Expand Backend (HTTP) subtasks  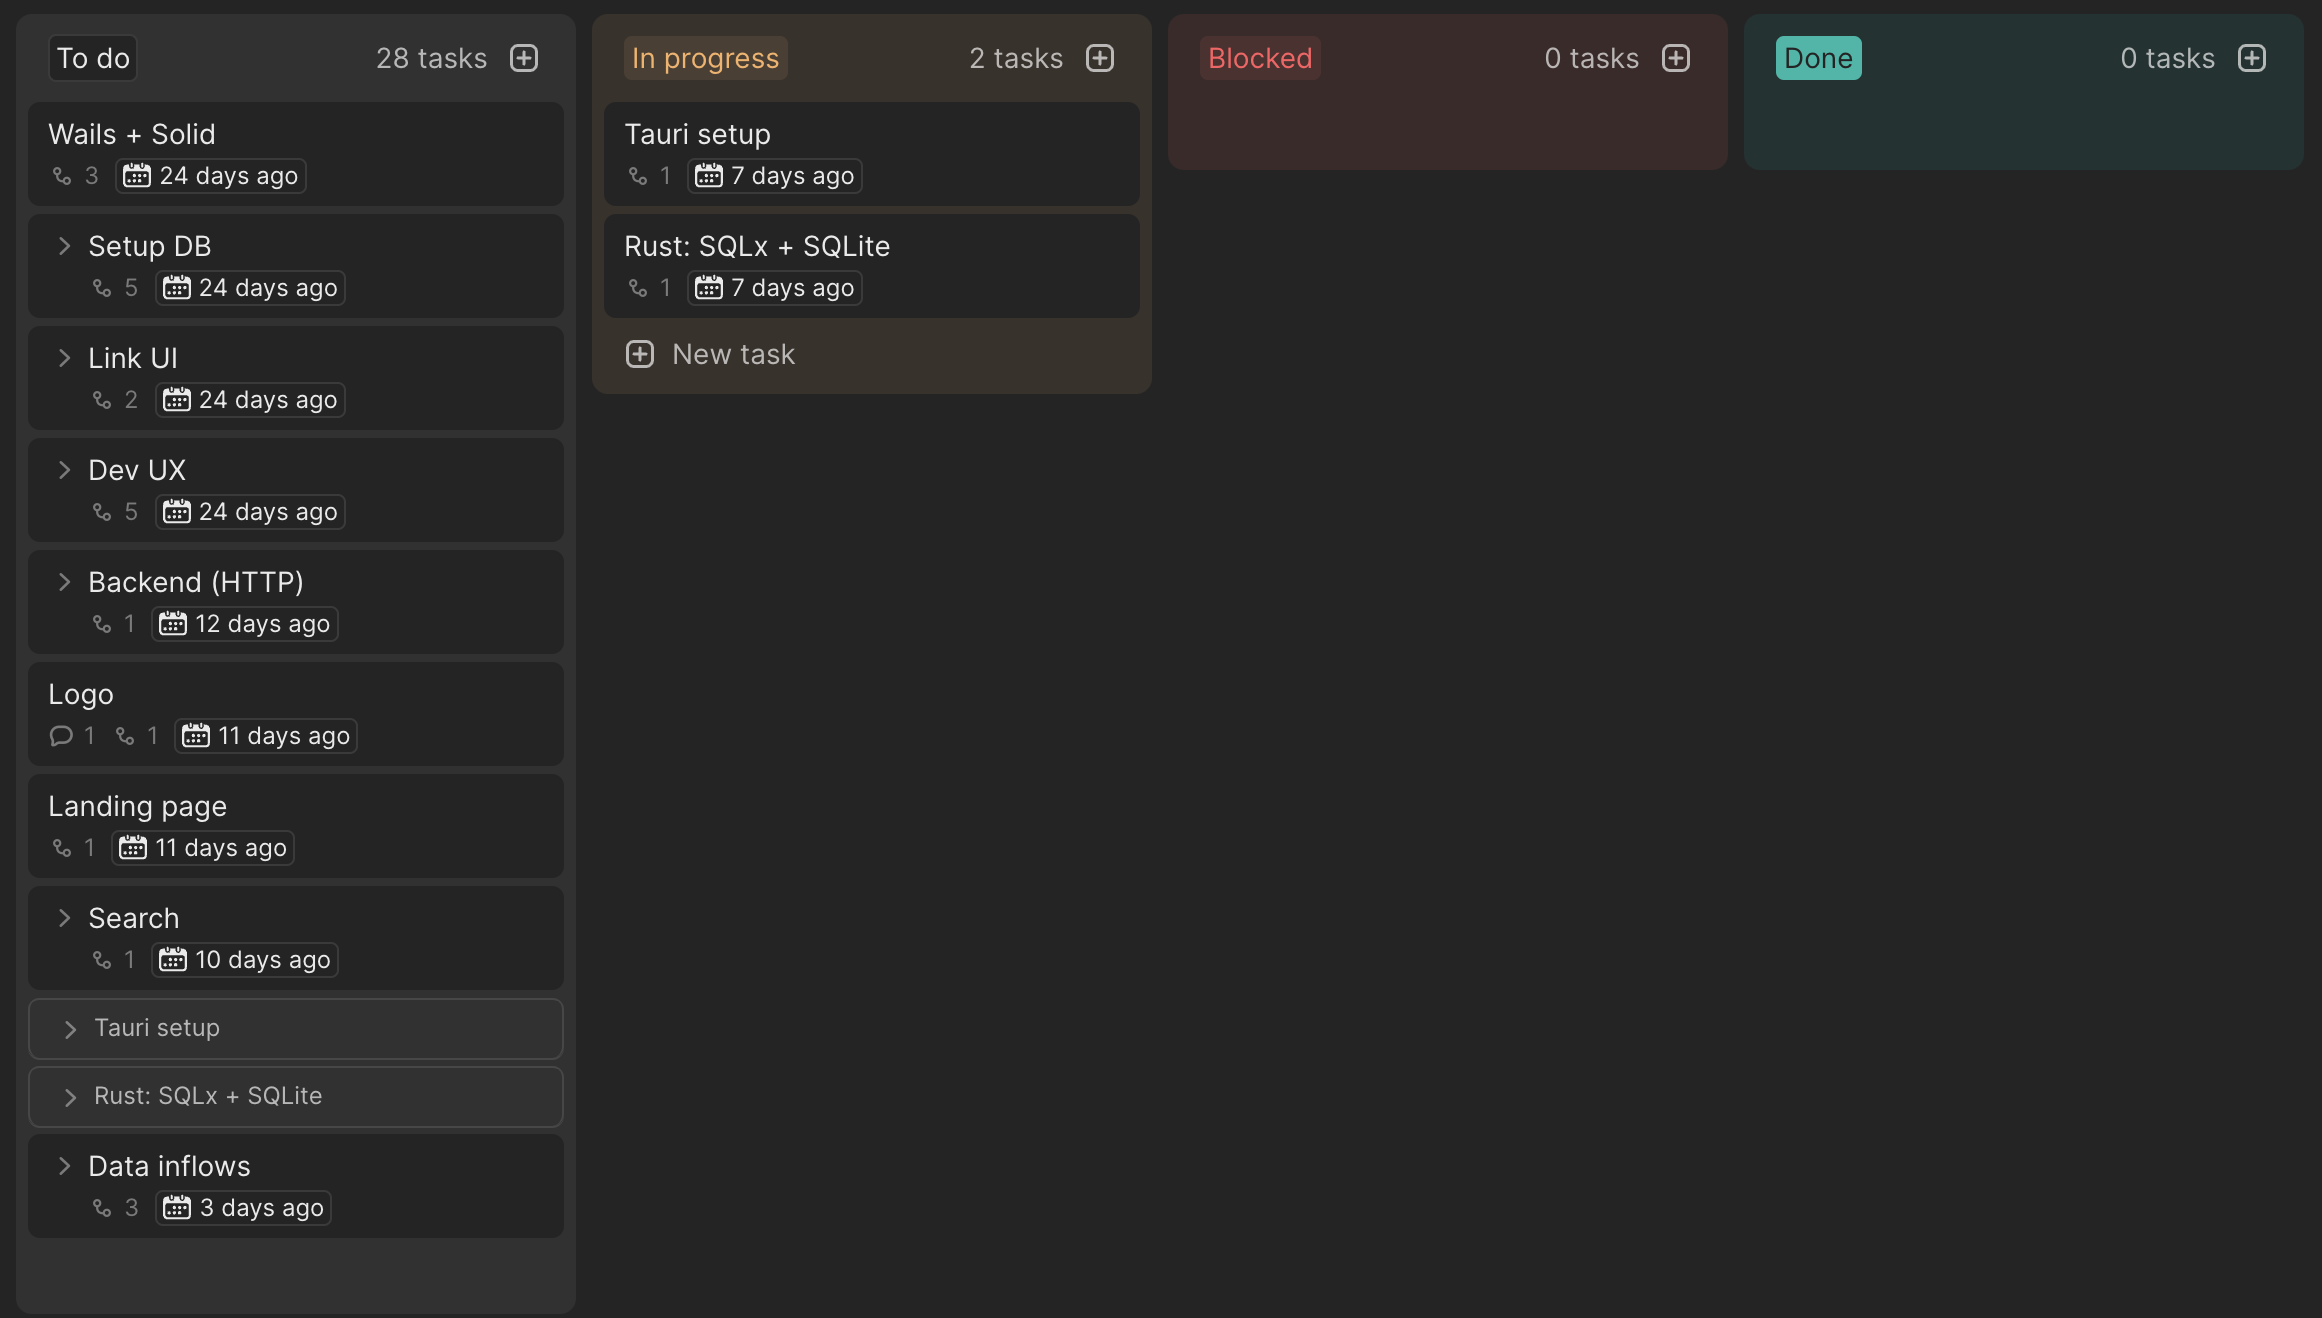tap(65, 582)
